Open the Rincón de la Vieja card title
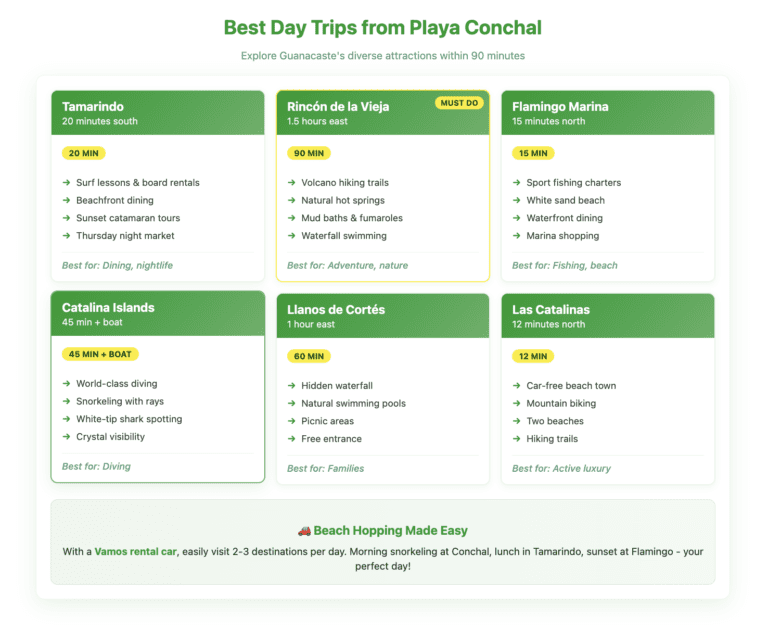Viewport: 768px width, 630px height. pyautogui.click(x=338, y=107)
